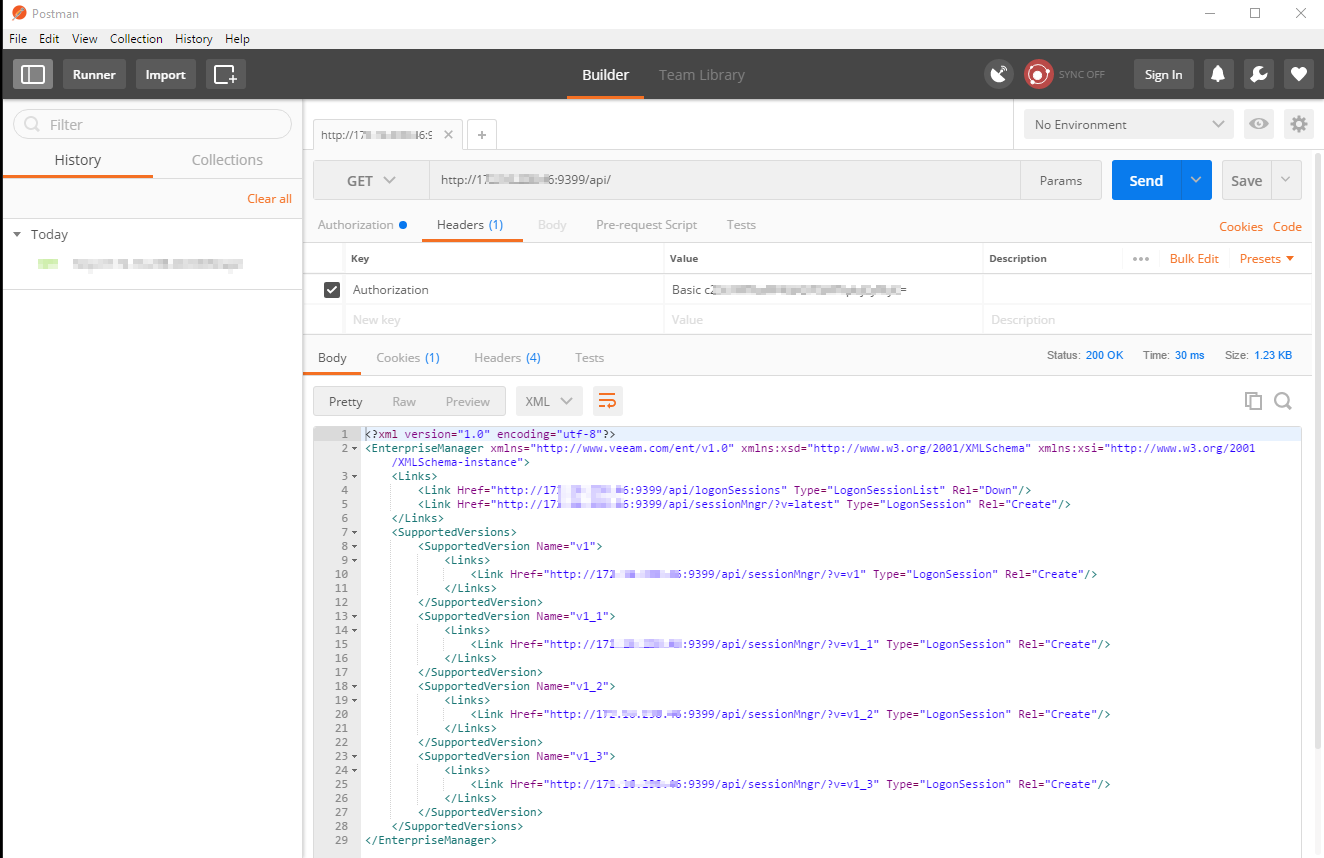The image size is (1324, 858).
Task: Click the heart icon in header
Action: tap(1299, 74)
